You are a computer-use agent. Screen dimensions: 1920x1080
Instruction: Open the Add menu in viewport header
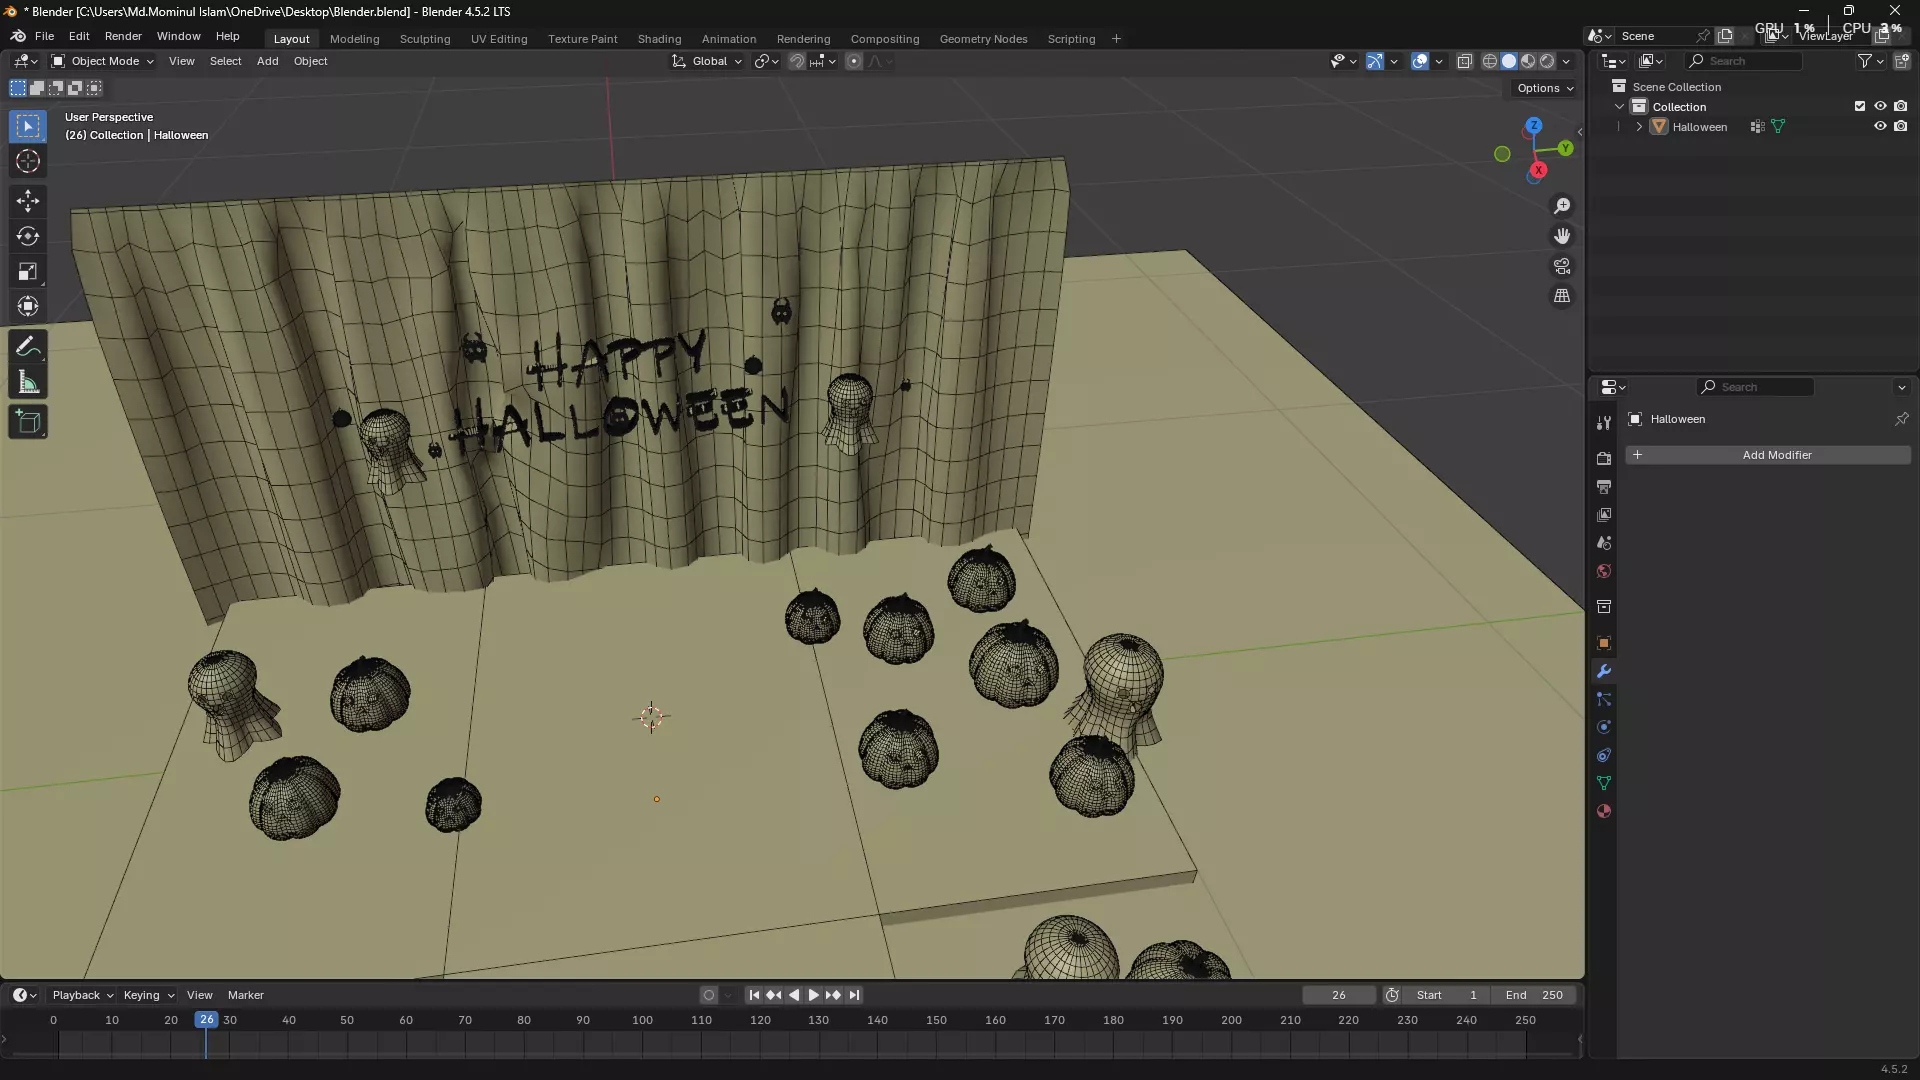(x=267, y=61)
